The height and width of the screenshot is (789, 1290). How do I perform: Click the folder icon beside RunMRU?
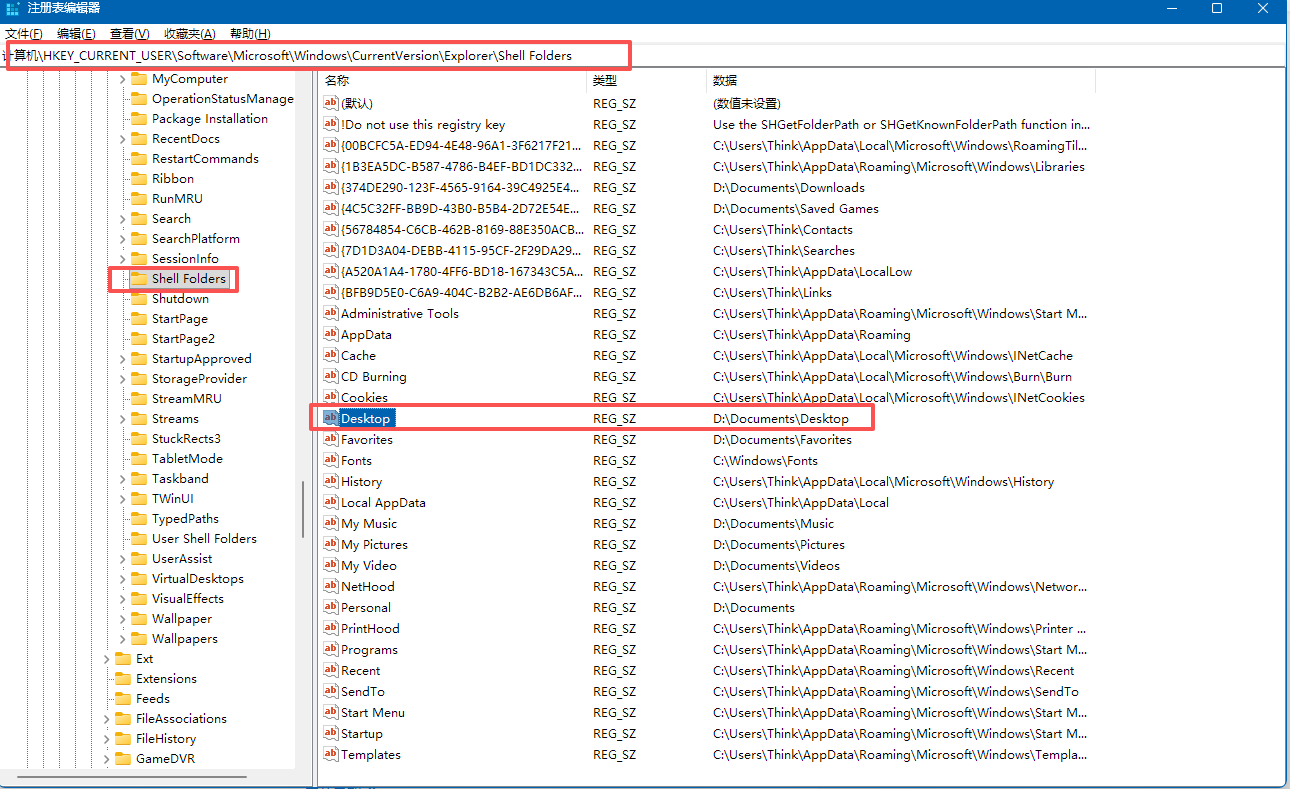[x=139, y=199]
